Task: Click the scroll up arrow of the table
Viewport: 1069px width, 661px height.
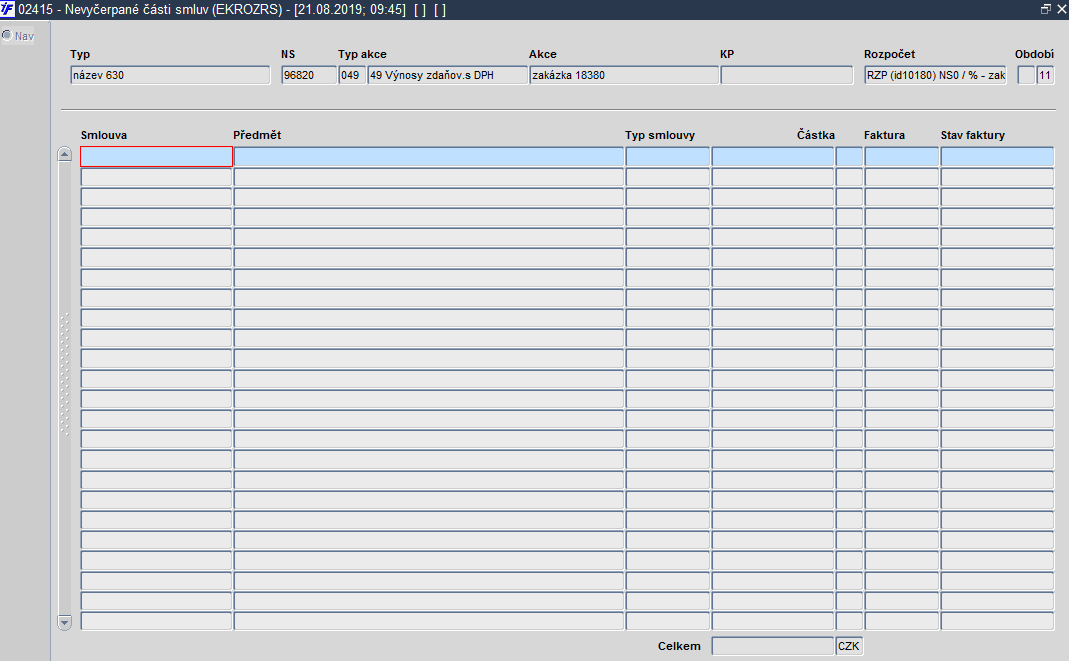Action: 65,154
